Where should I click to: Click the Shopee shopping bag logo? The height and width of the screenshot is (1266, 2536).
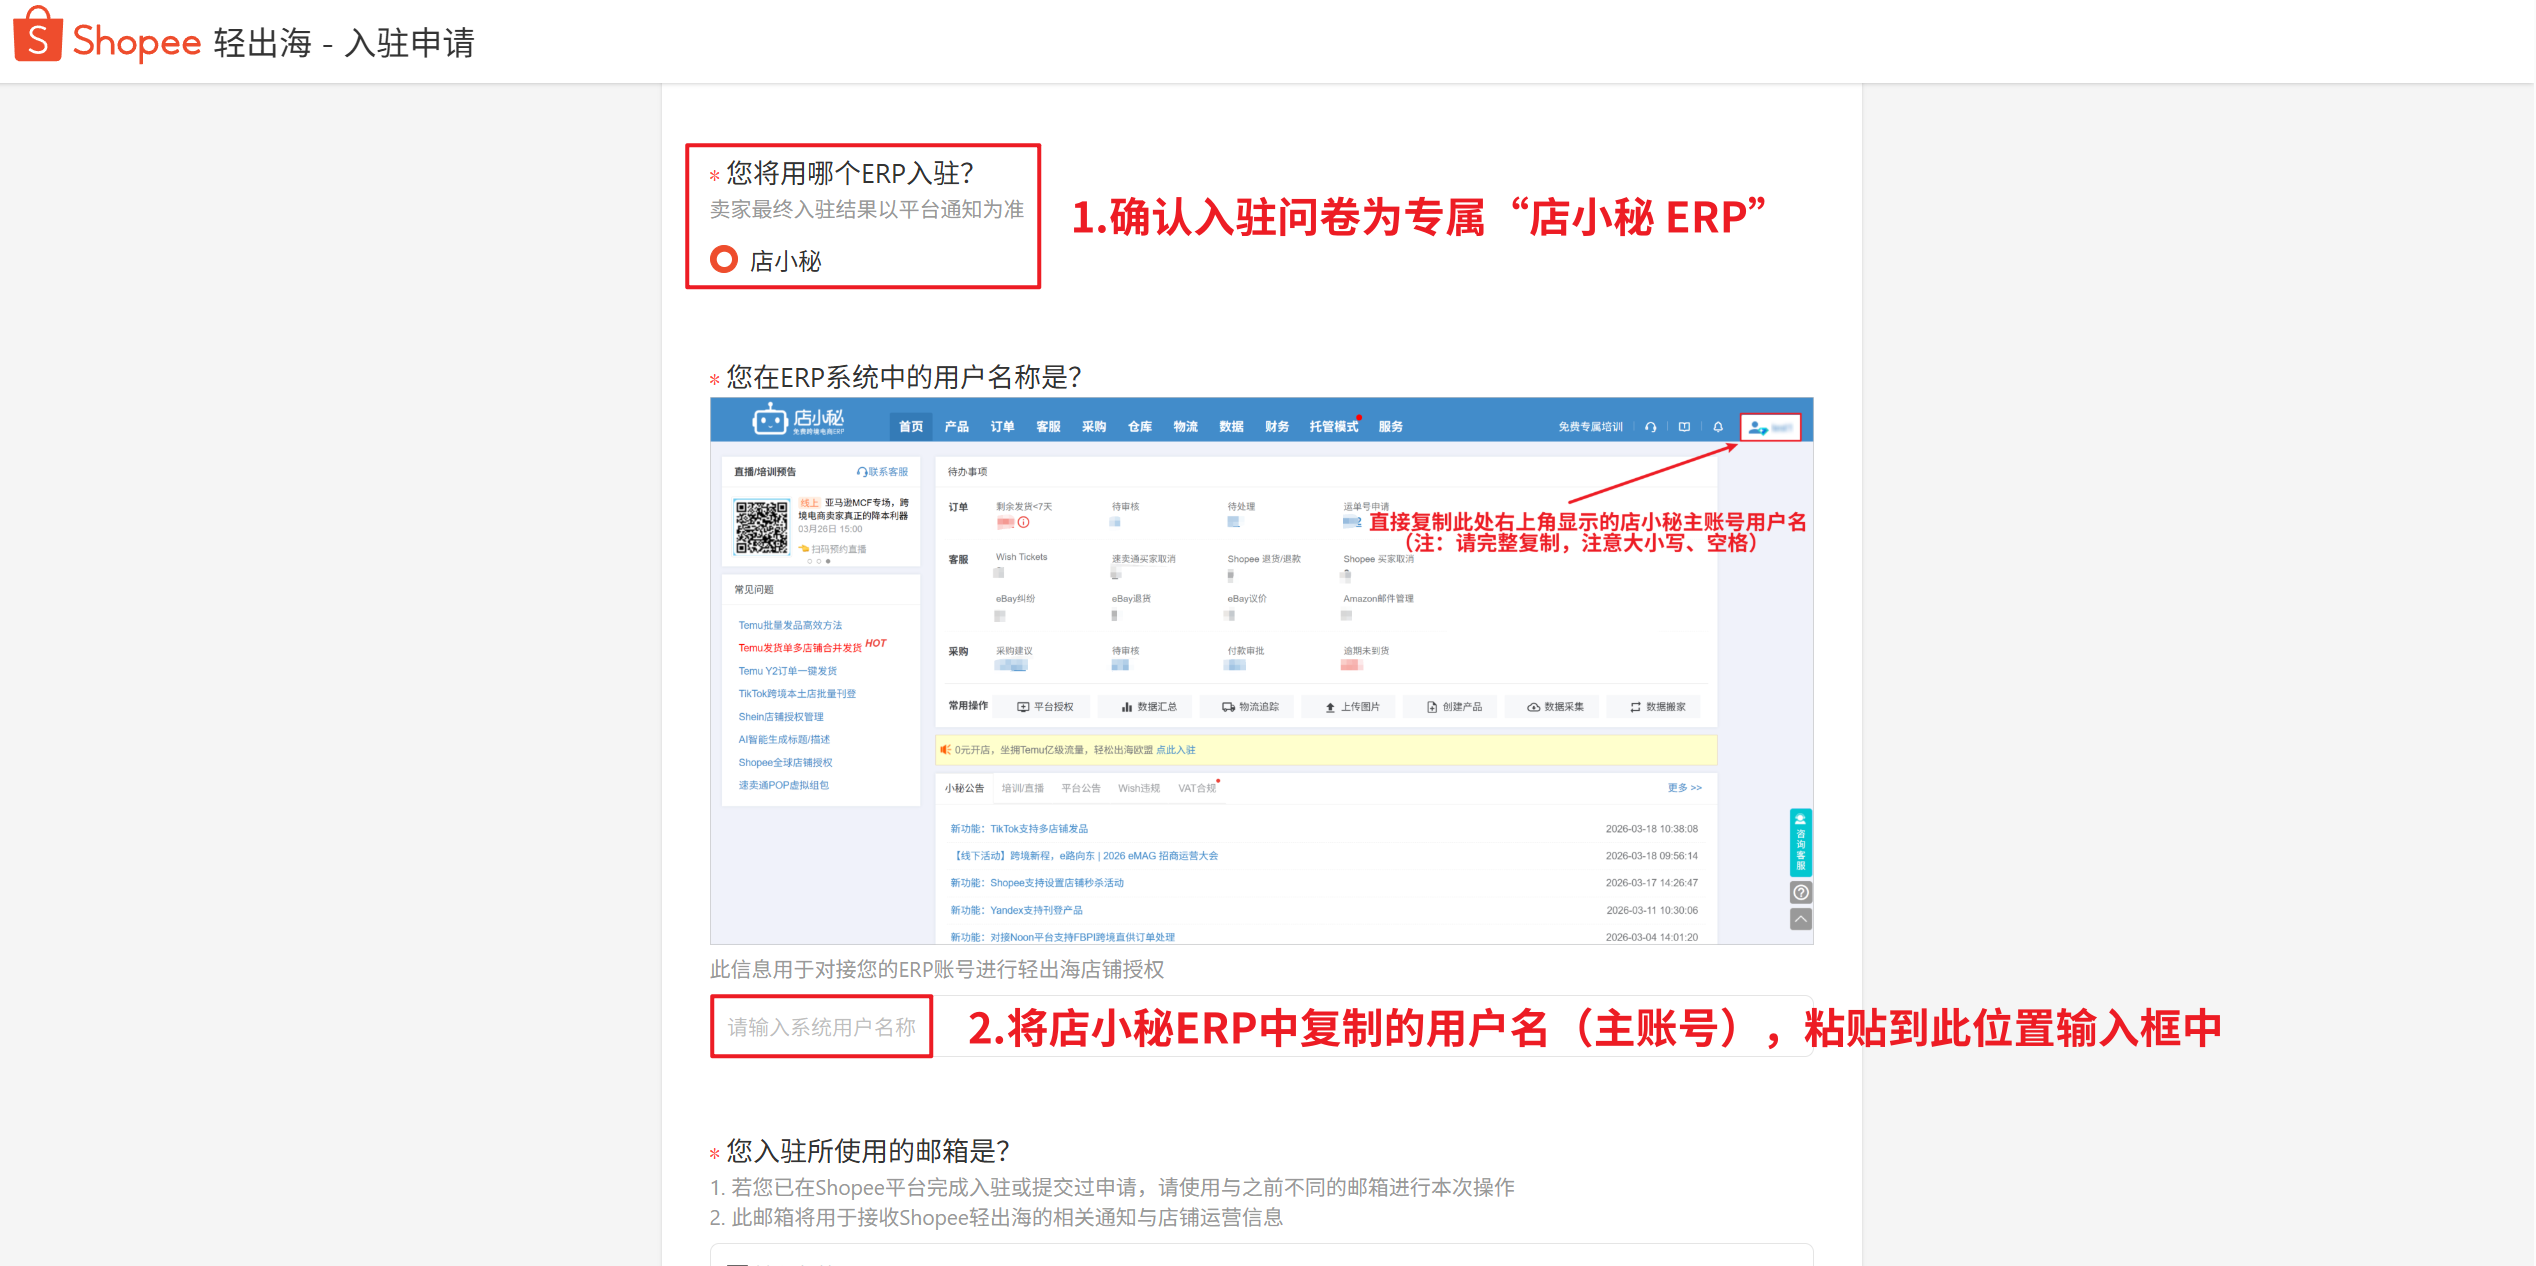pos(37,35)
